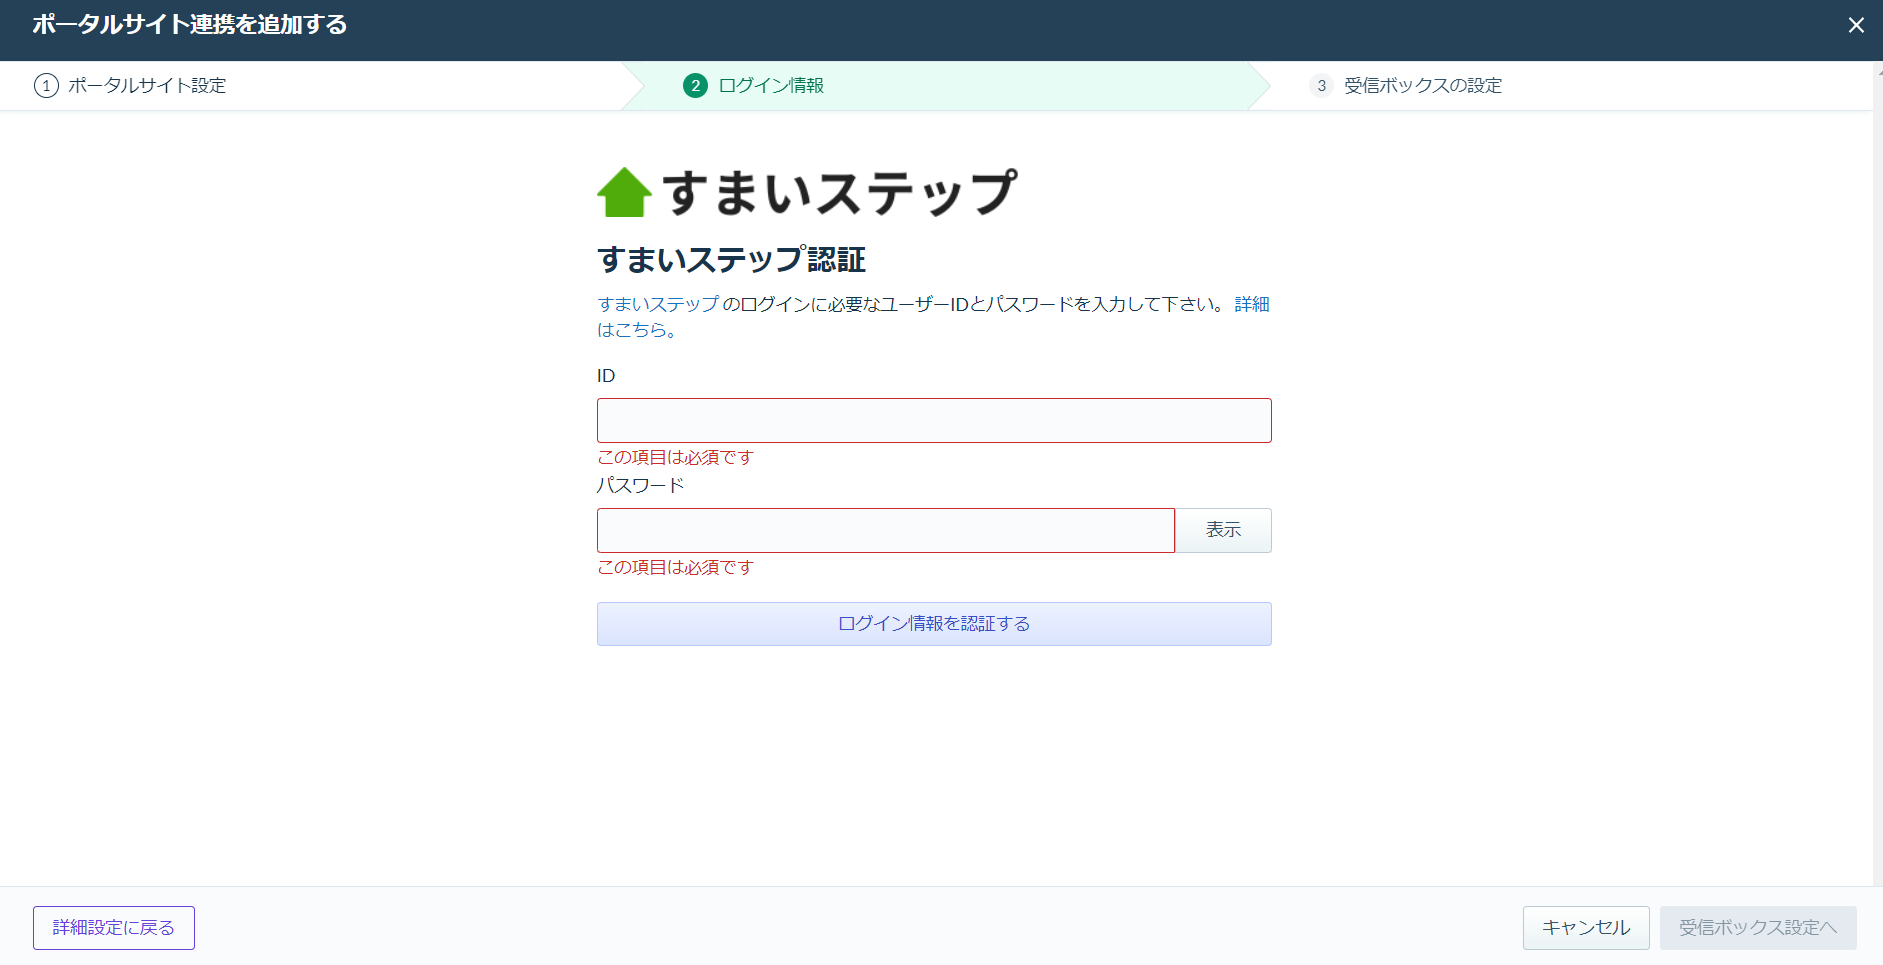1883x965 pixels.
Task: Focus the パスワード input field
Action: 886,530
